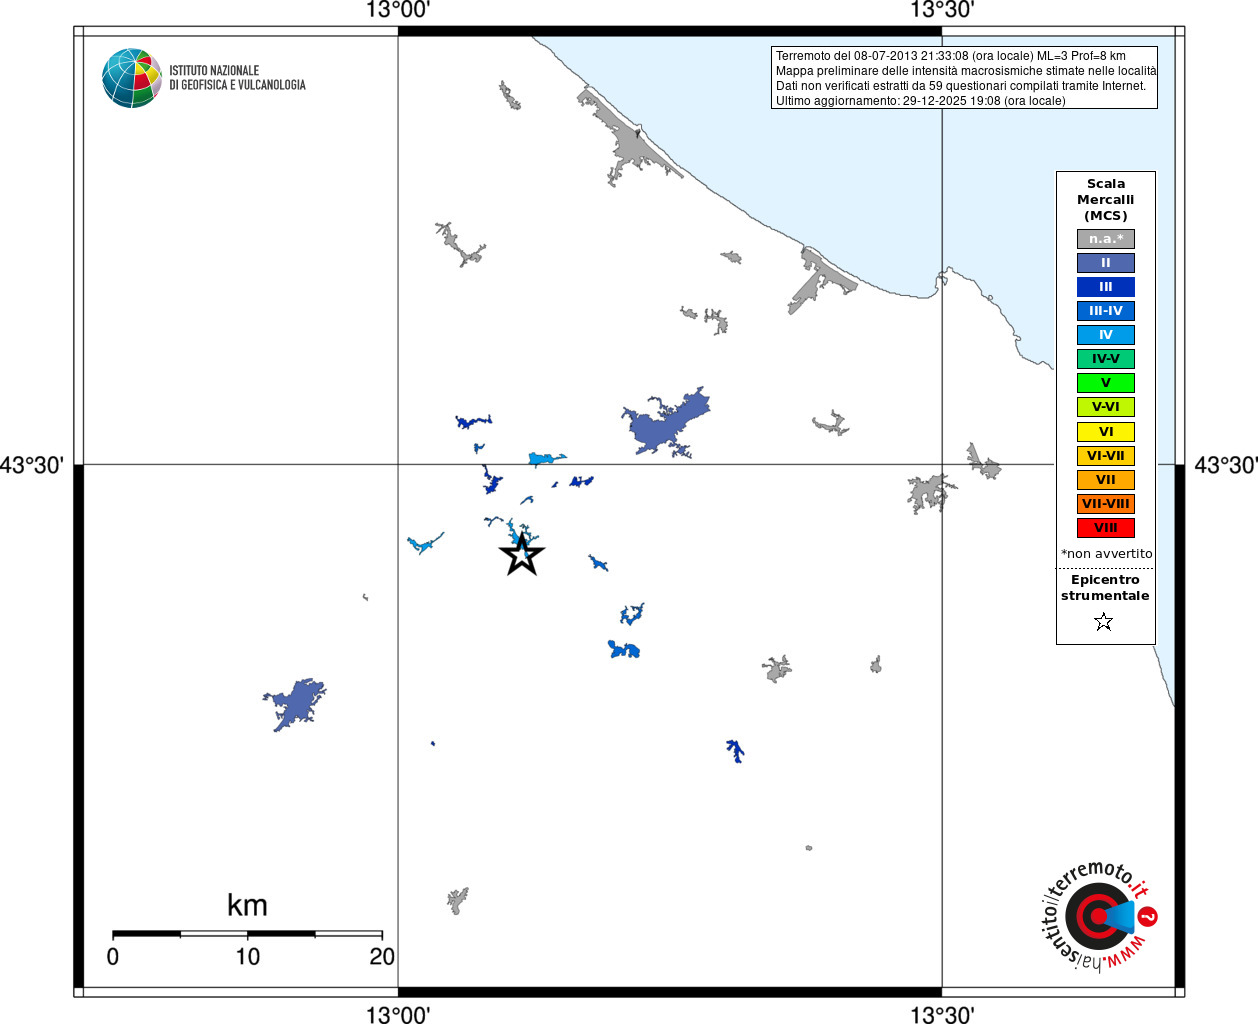The width and height of the screenshot is (1258, 1024).
Task: Click the 'Mappa preliminare' info line
Action: click(965, 71)
